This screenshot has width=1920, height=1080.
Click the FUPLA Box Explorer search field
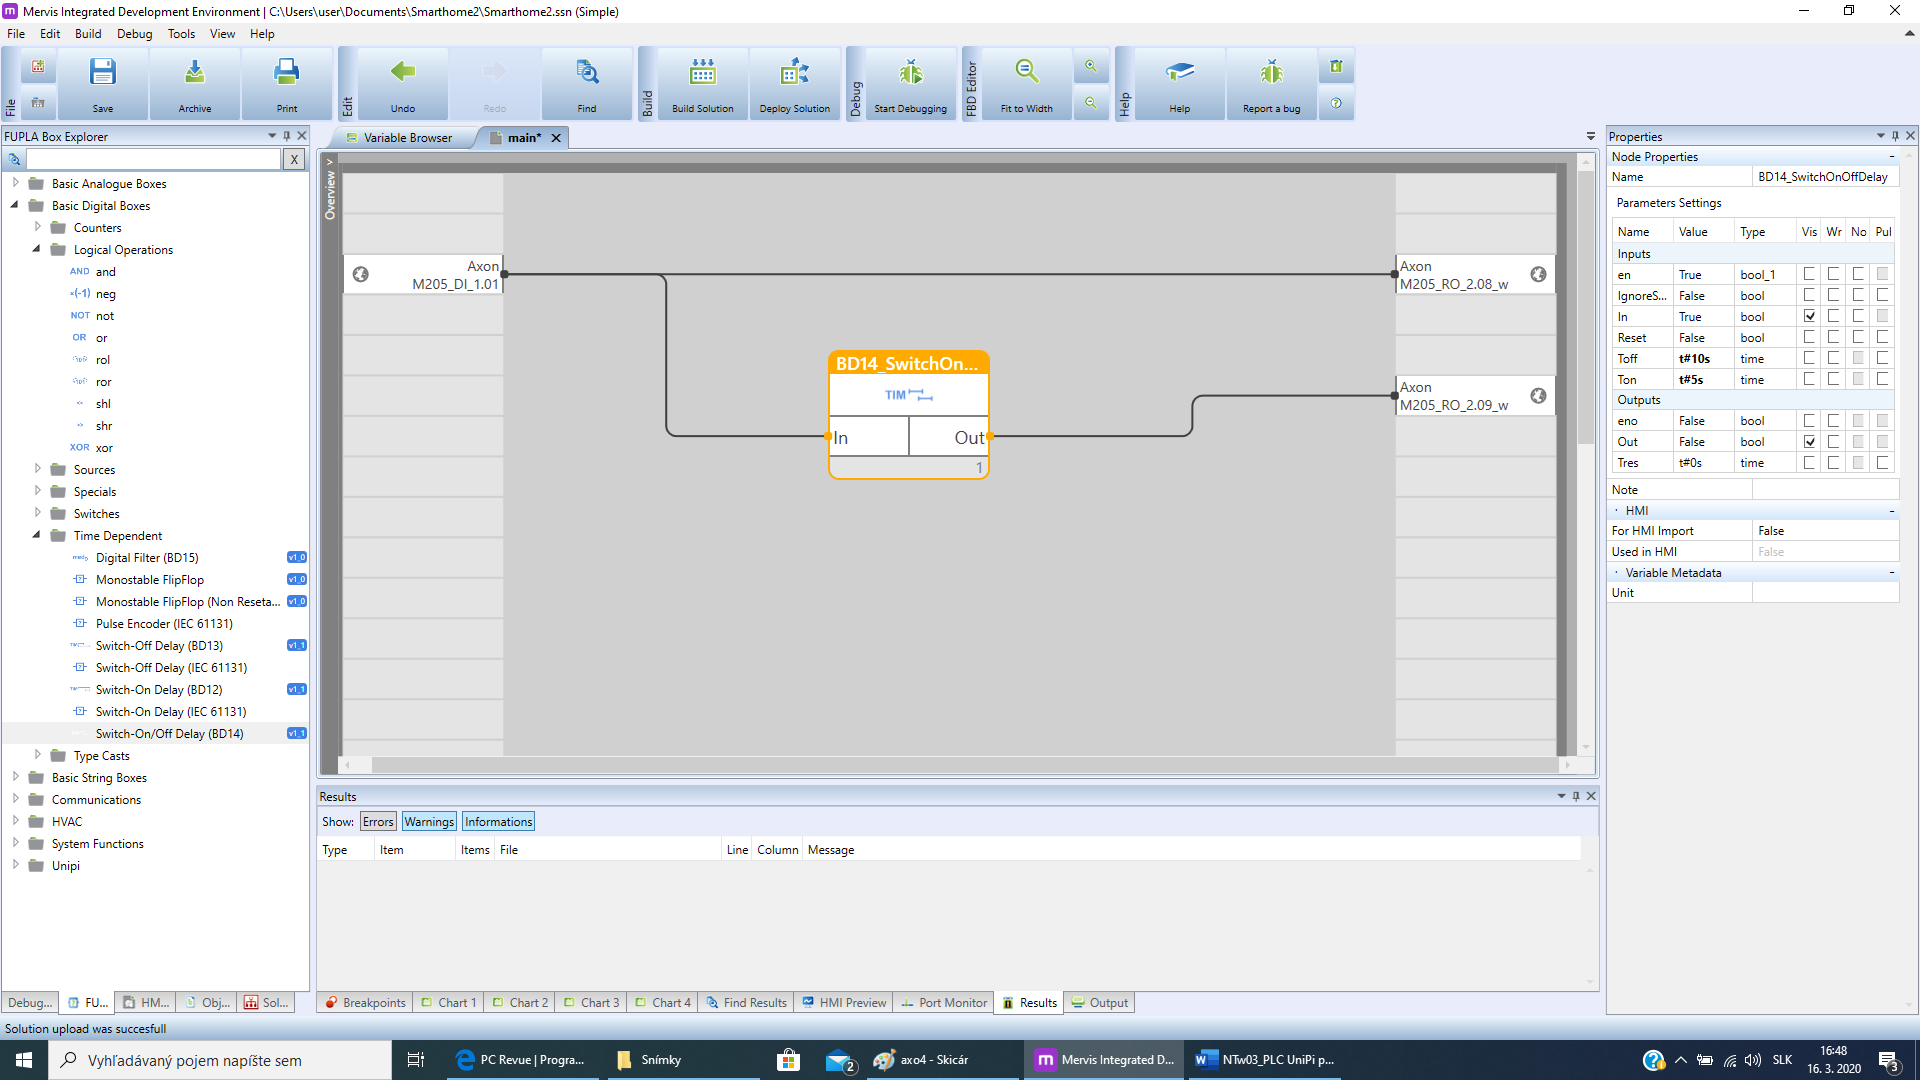[153, 159]
